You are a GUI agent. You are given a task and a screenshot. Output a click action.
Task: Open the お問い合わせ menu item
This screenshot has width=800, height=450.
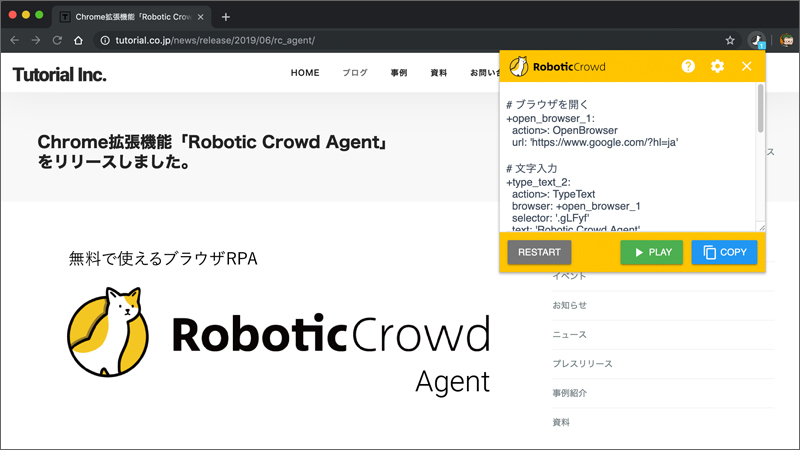point(485,73)
